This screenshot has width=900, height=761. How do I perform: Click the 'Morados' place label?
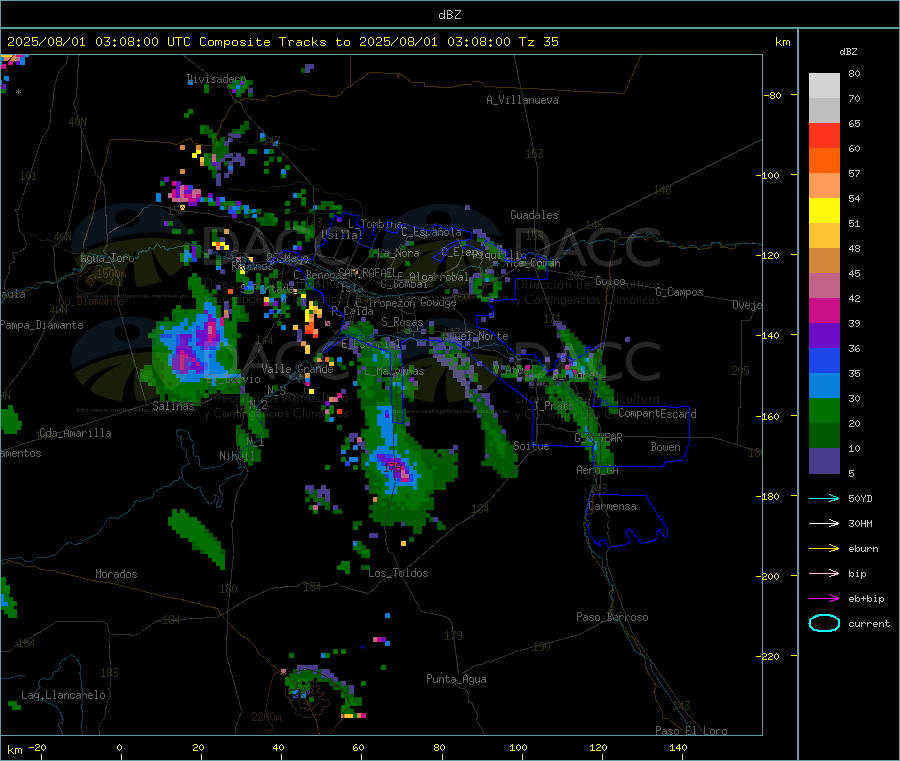(116, 574)
